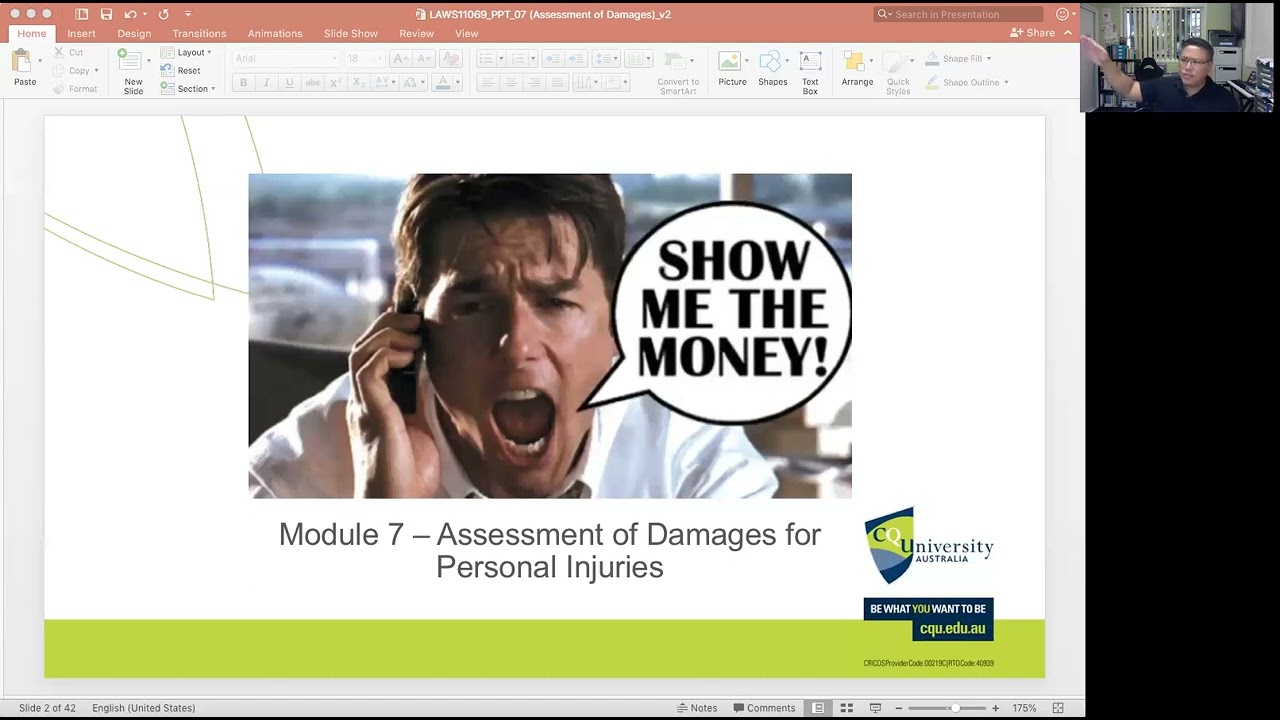Open the Shapes gallery

pyautogui.click(x=772, y=69)
